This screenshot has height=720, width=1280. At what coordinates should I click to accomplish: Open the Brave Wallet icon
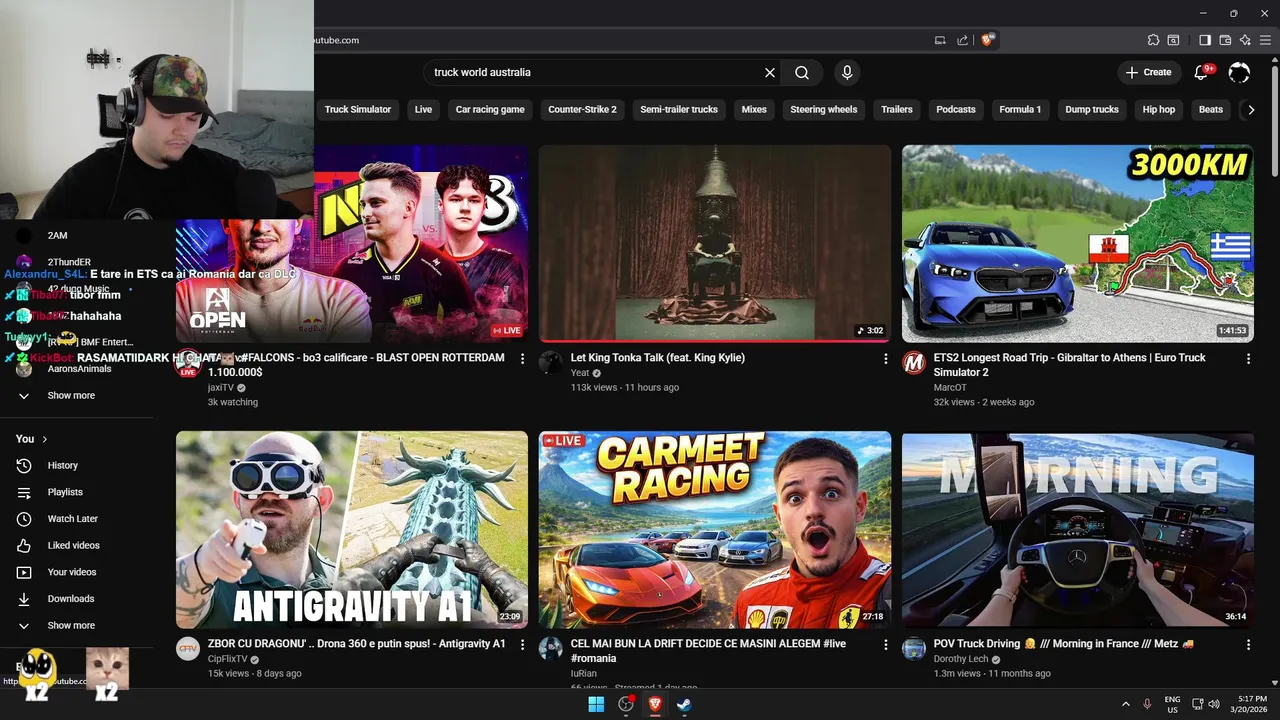(1225, 40)
